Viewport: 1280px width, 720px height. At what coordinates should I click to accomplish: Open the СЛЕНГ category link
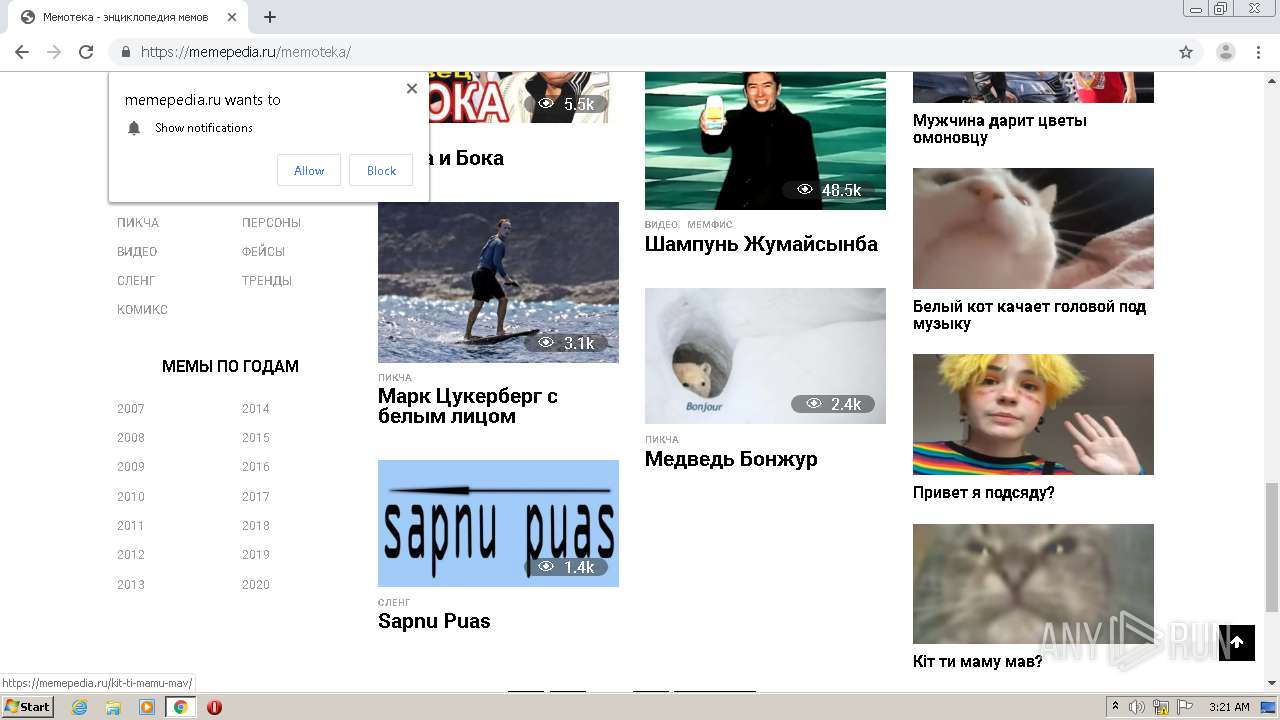(136, 281)
